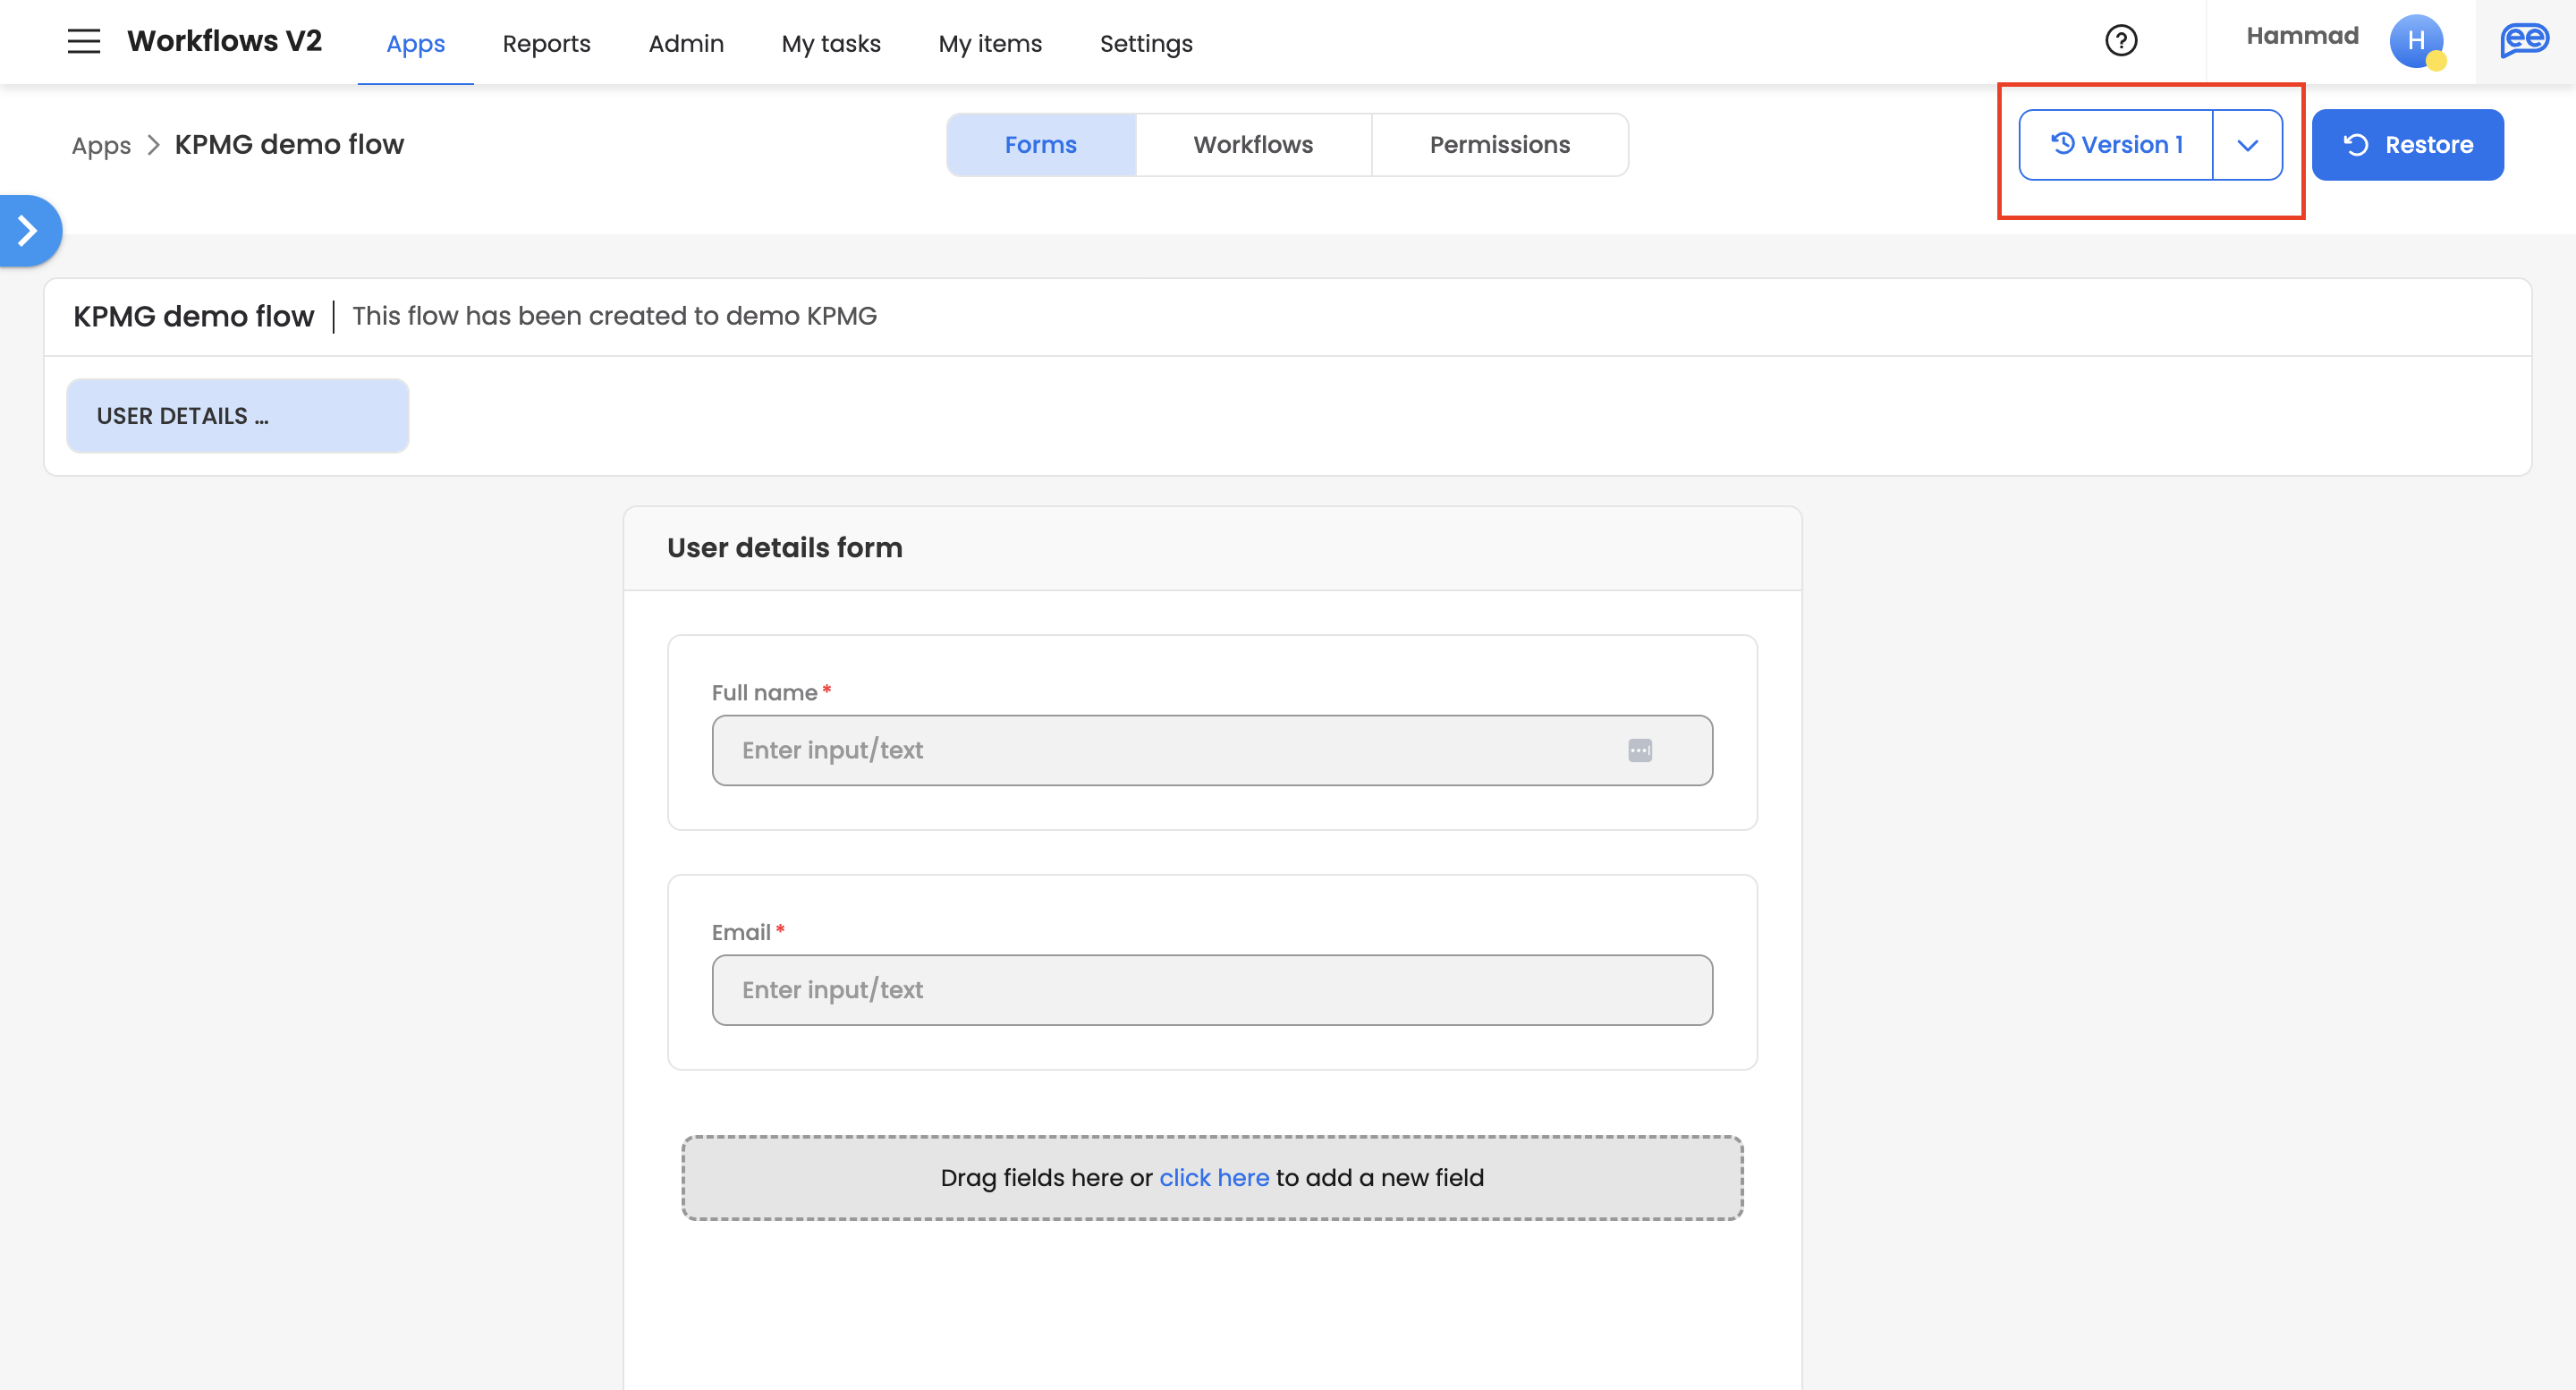Screen dimensions: 2576x1390
Task: Go to the Admin menu
Action: point(686,43)
